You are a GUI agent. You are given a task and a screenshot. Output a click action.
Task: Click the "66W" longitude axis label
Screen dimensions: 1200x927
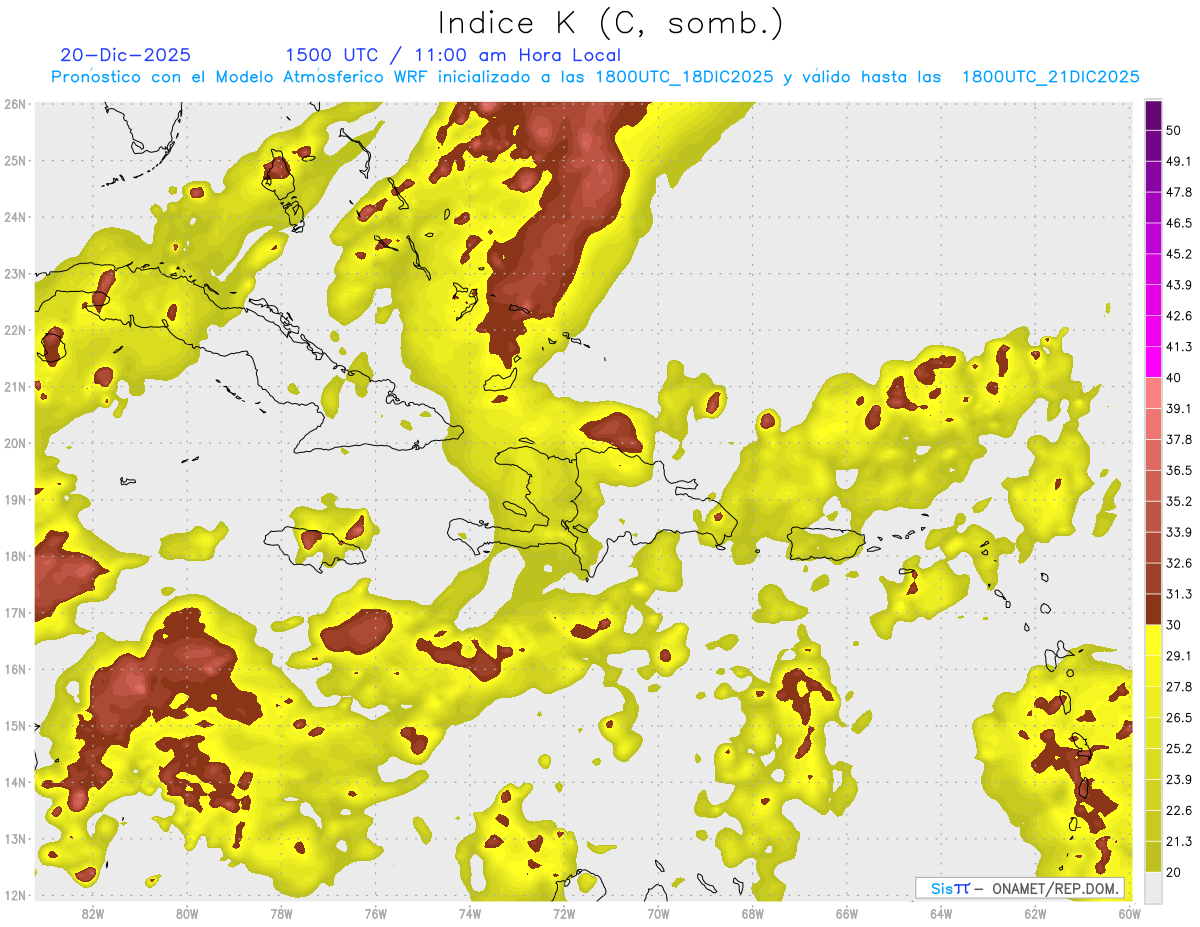pos(847,913)
